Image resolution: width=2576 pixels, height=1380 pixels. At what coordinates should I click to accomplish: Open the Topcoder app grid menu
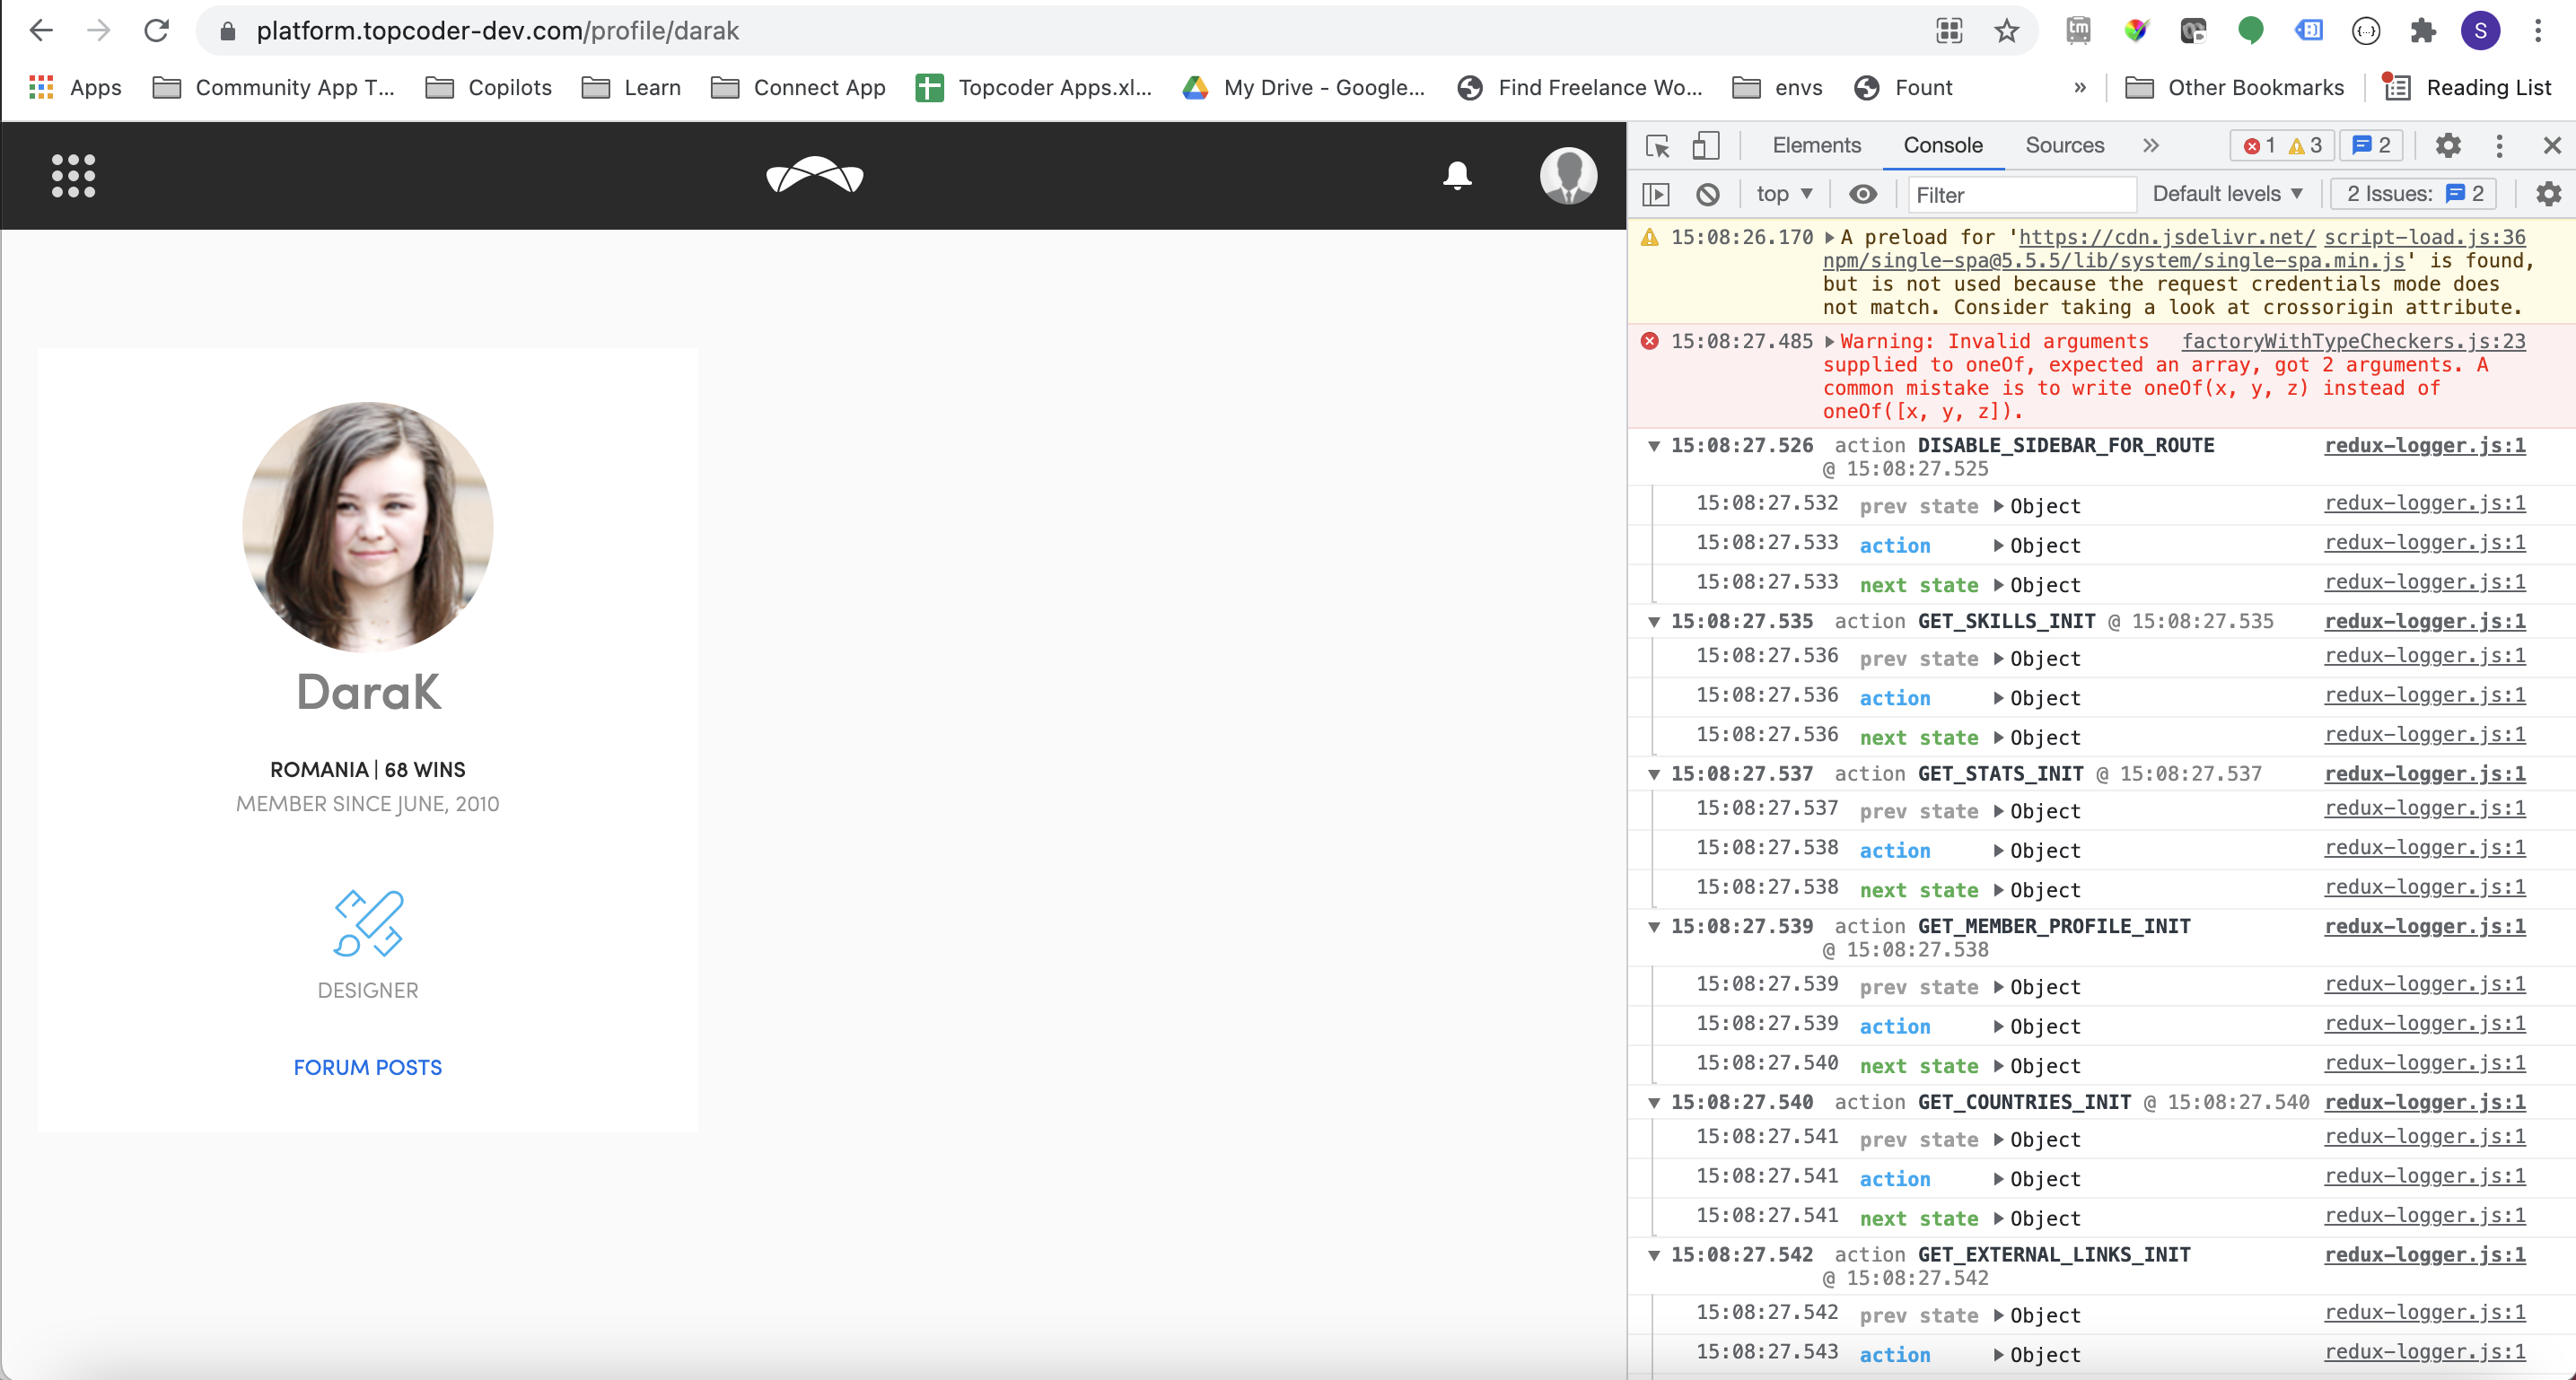[x=73, y=176]
